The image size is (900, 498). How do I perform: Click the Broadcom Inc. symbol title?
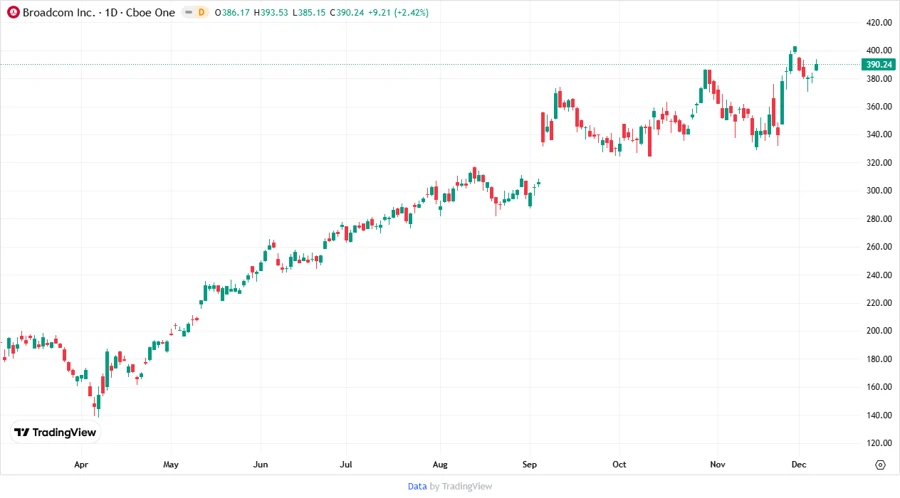click(x=59, y=12)
